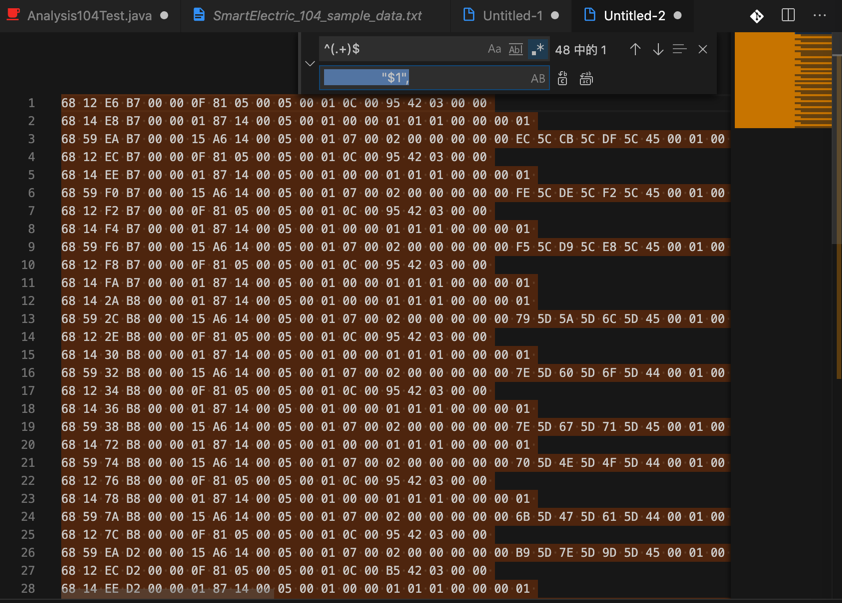
Task: Click '6B' on line 24
Action: 522,517
